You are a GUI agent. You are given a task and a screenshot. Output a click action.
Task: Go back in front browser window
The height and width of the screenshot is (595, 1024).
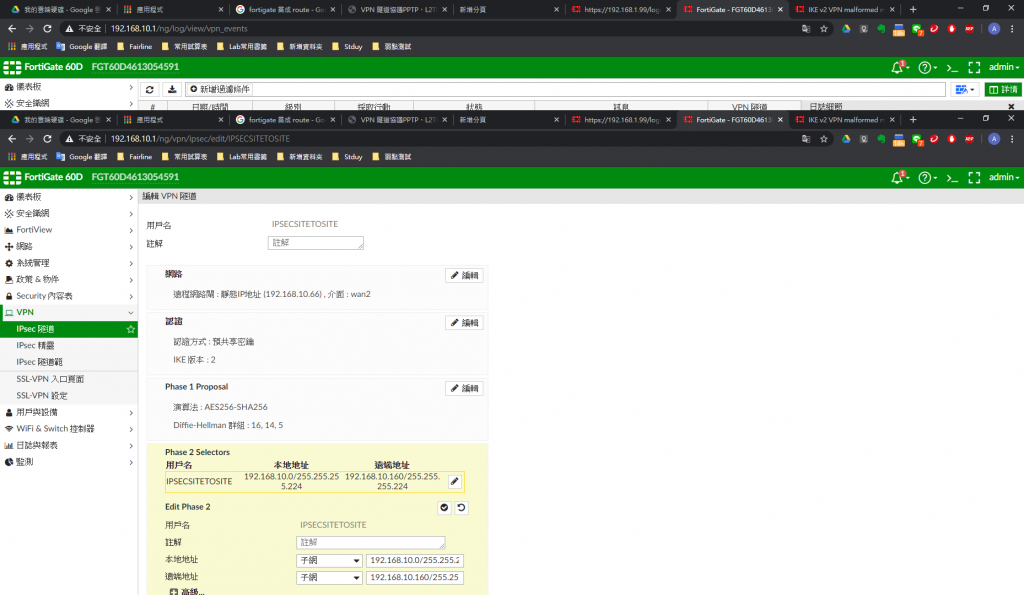12,138
